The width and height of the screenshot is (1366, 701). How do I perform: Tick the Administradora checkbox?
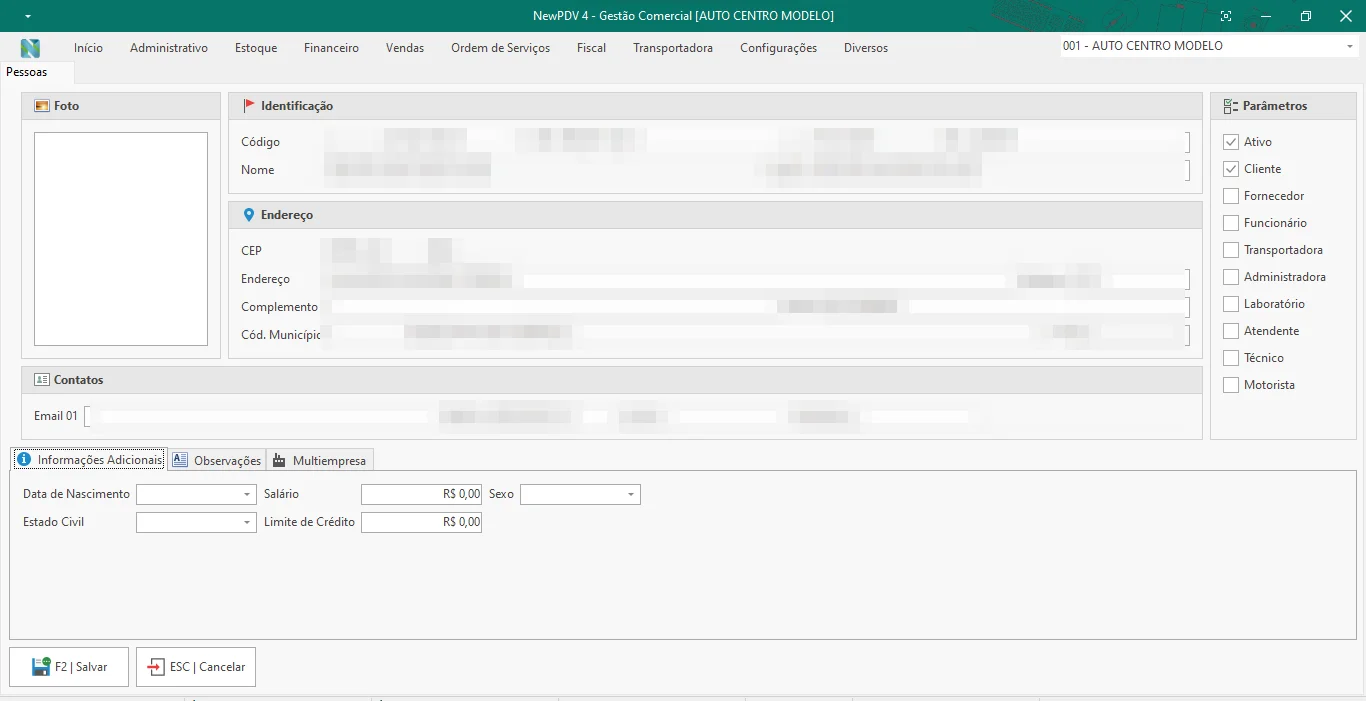click(x=1231, y=277)
